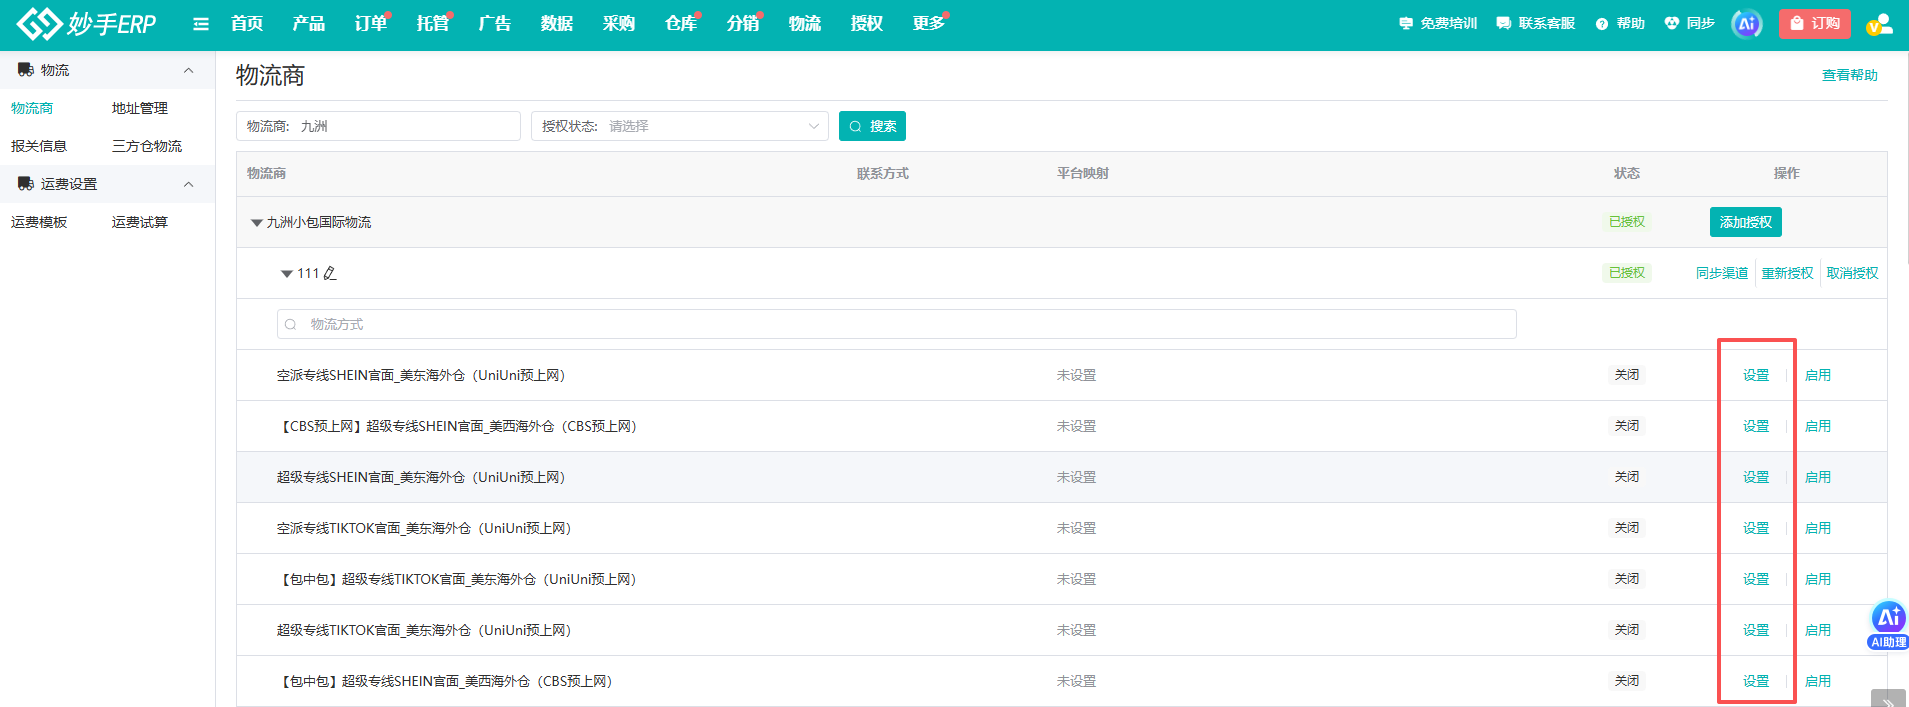The image size is (1909, 707).
Task: Click 启用 for 超级专线TIKTOK官面_美东海外仓 (UniUni预上网)
Action: point(1818,630)
